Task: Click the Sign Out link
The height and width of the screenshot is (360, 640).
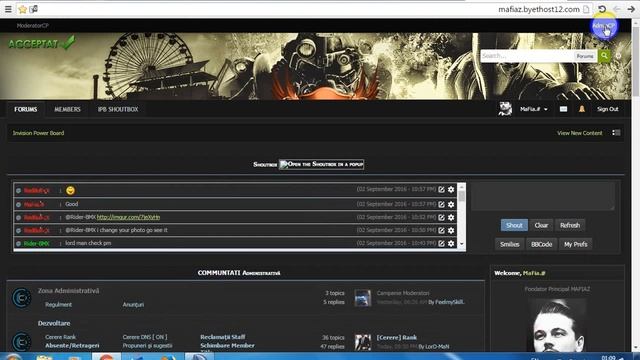Action: [x=607, y=109]
